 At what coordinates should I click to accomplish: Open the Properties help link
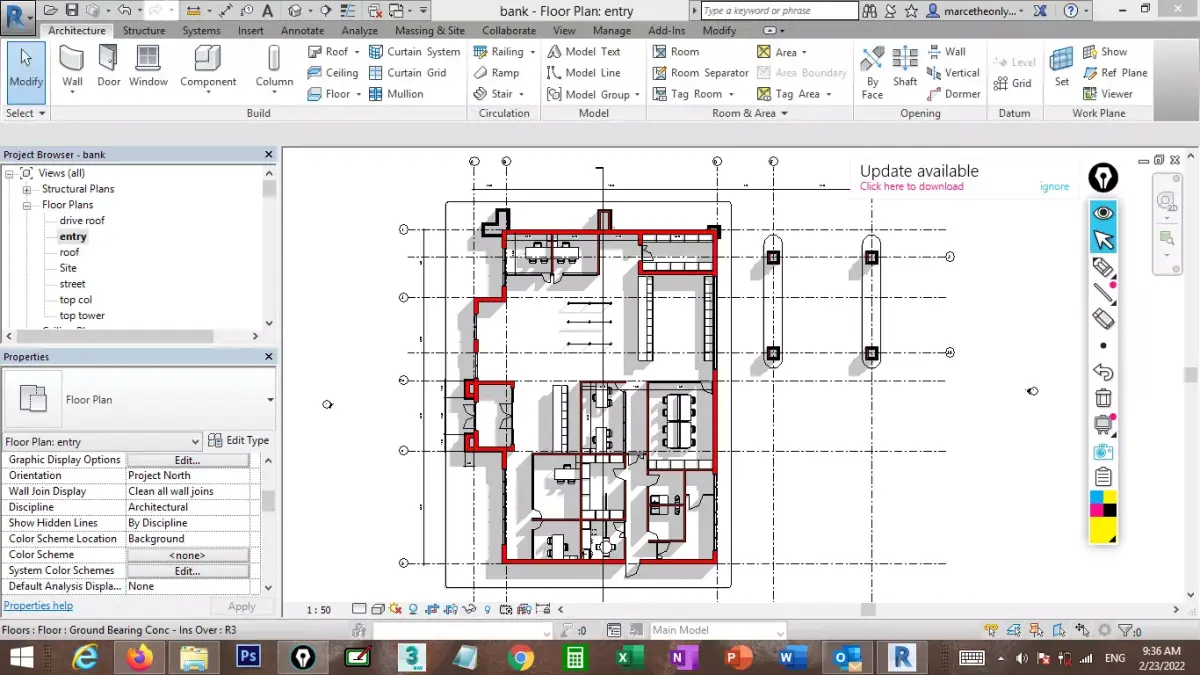pyautogui.click(x=38, y=606)
